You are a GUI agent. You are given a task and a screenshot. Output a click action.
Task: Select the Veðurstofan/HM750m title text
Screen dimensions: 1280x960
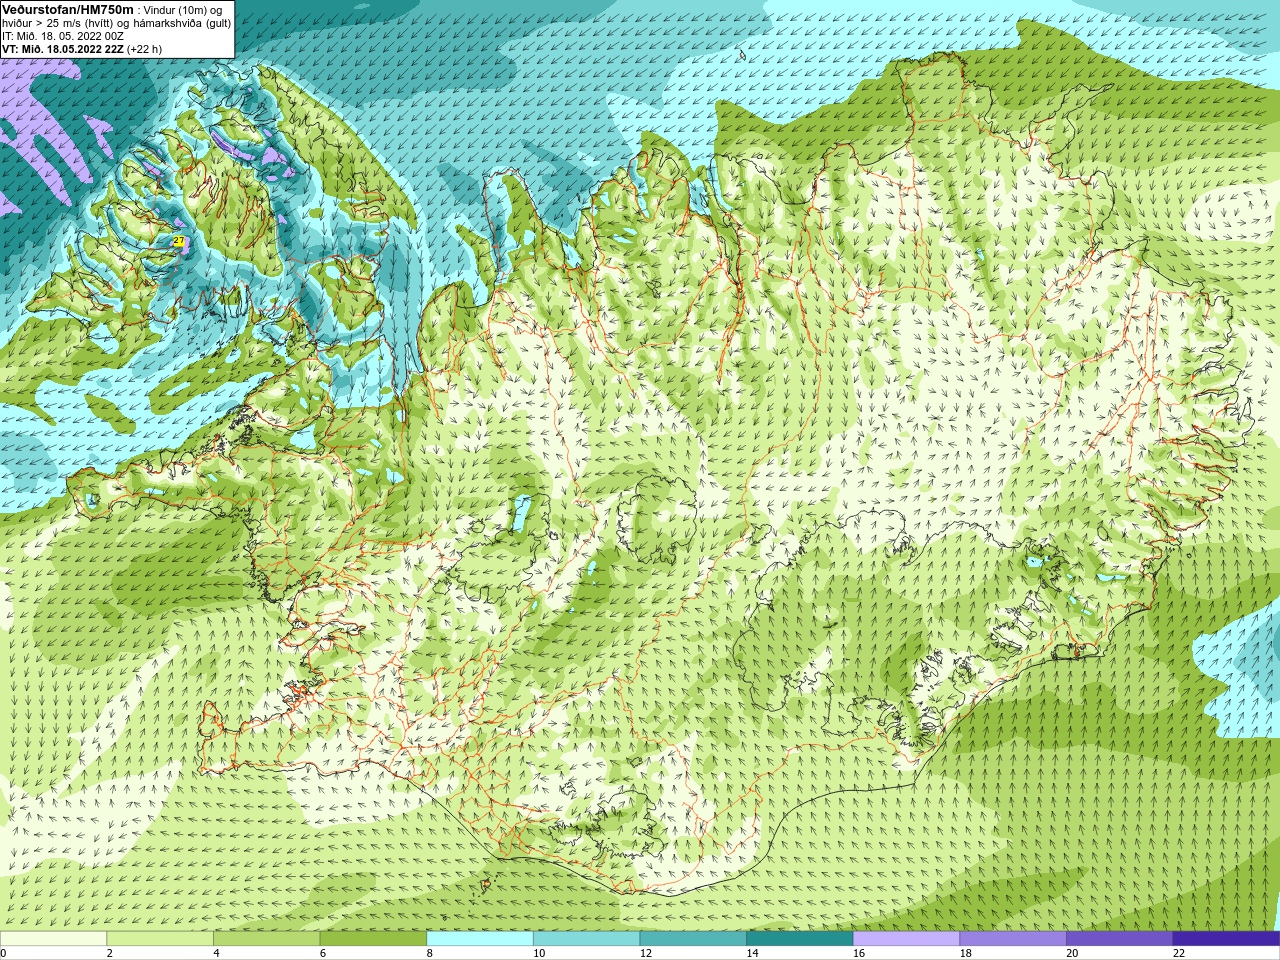click(68, 9)
